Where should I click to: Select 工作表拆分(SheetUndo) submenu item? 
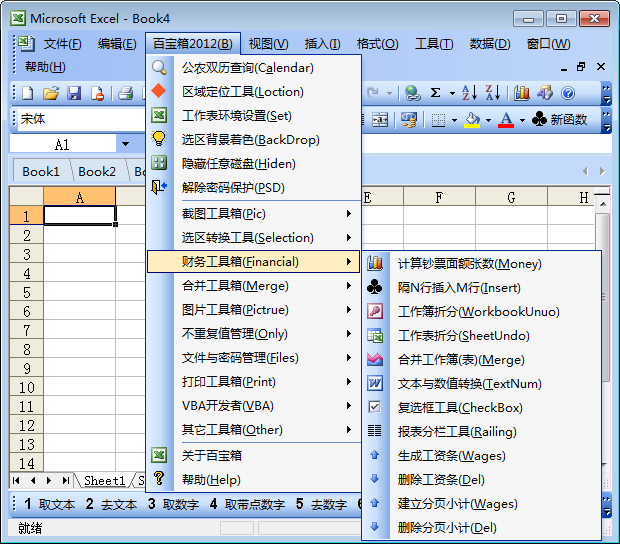click(482, 336)
